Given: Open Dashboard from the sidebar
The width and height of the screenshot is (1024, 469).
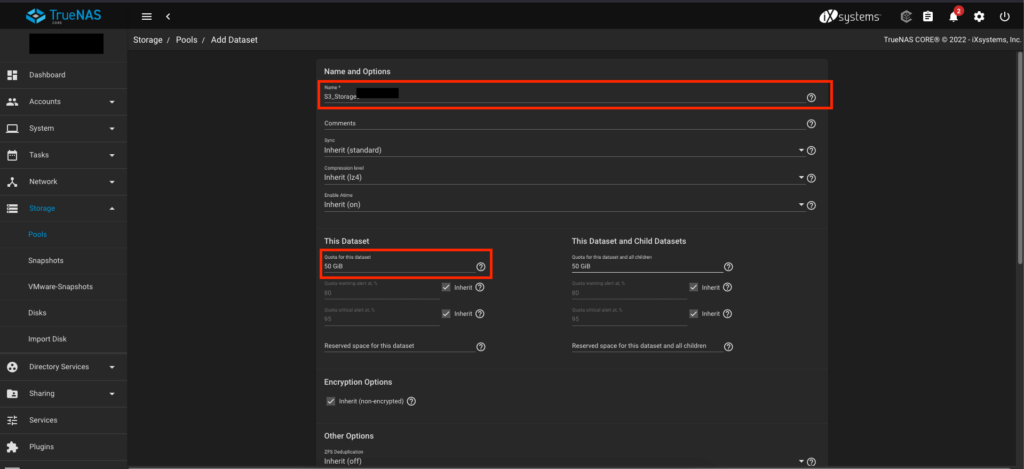Looking at the screenshot, I should pos(47,75).
